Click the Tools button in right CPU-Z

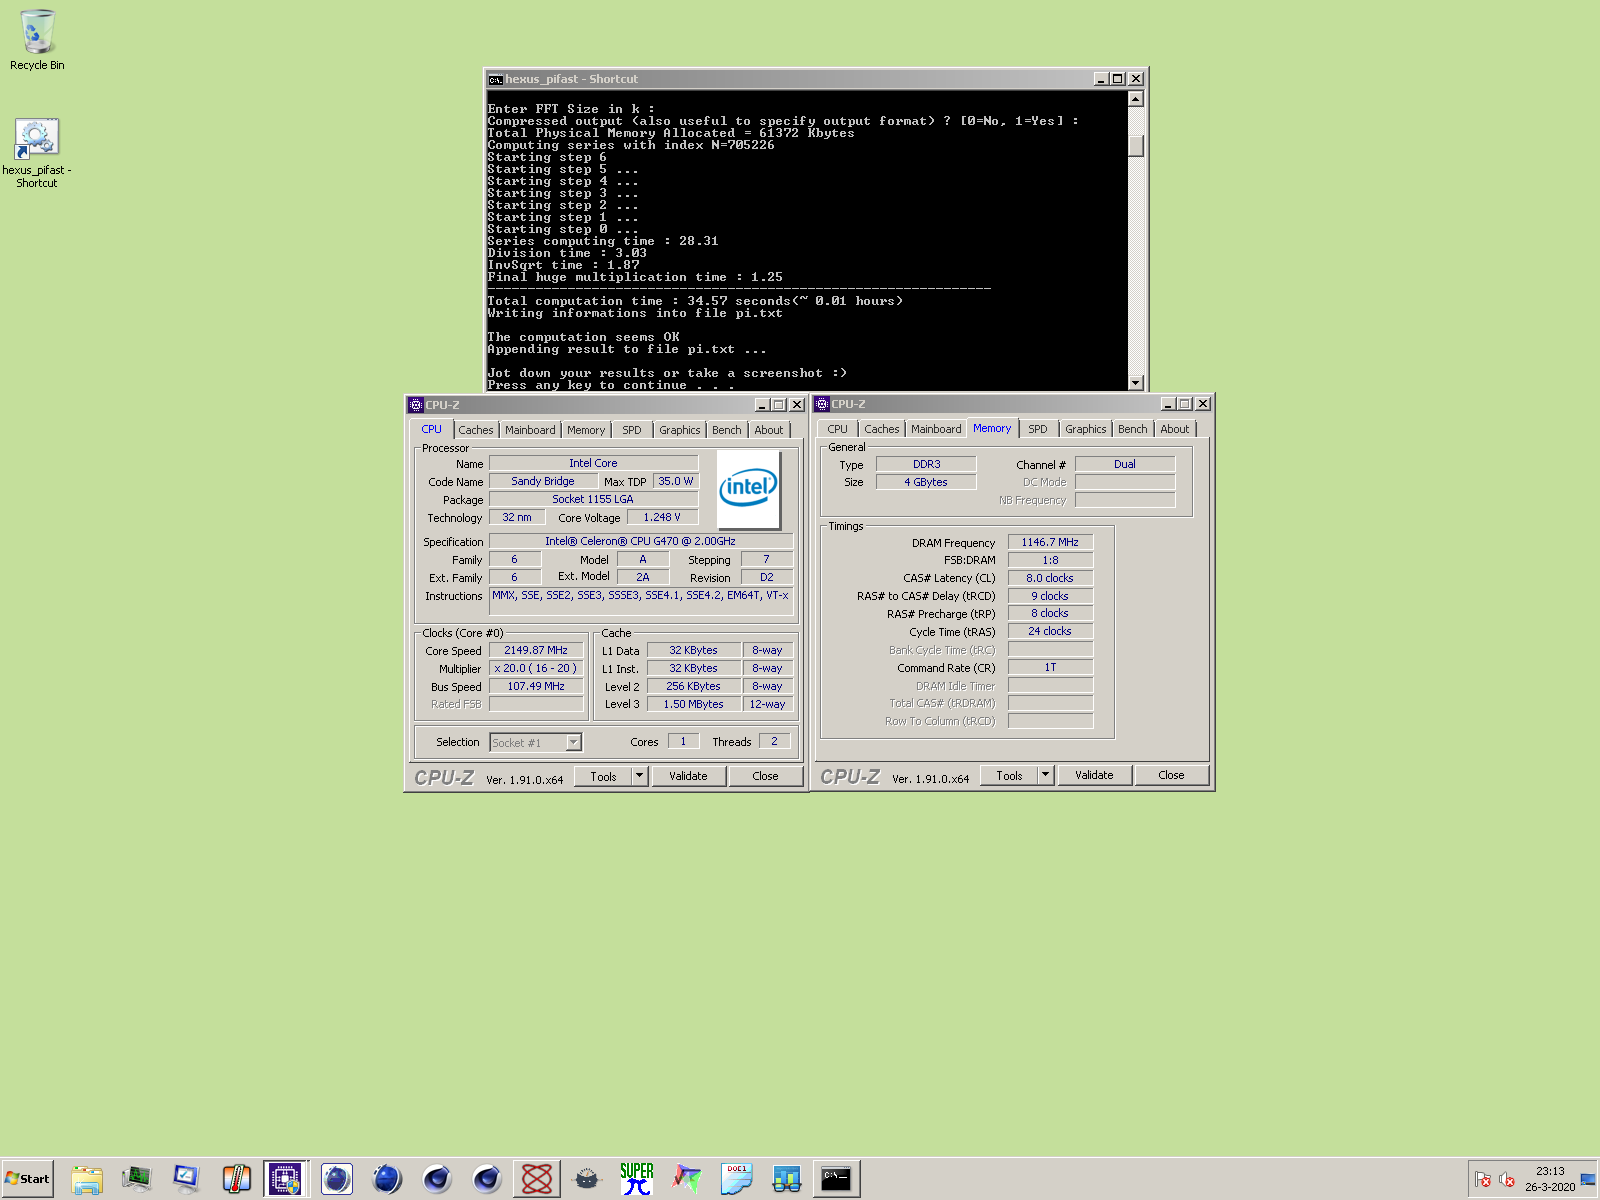[1009, 775]
